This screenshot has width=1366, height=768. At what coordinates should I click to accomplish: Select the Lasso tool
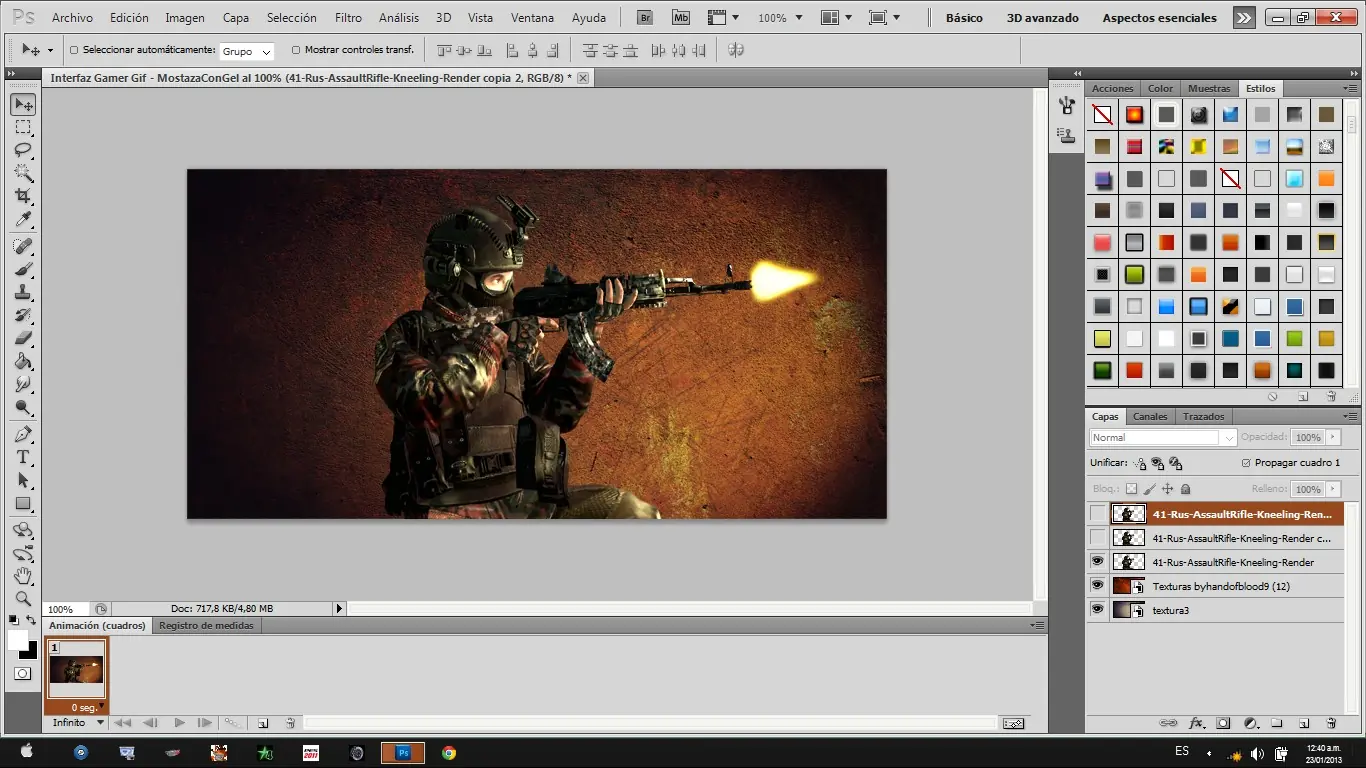coord(23,150)
